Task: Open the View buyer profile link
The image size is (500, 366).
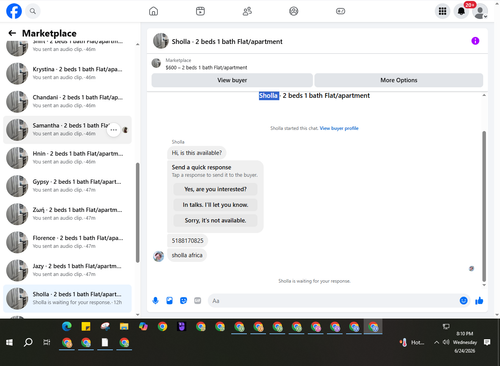Action: coord(339,128)
